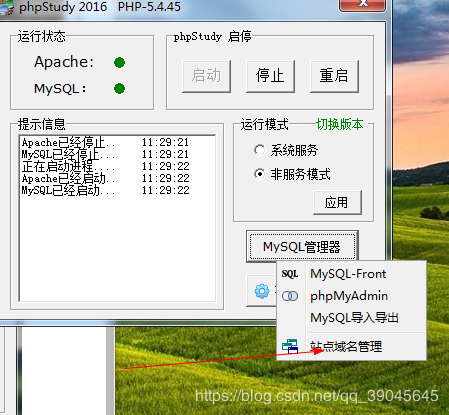Open the MySQL管理器 button
Screen dimensions: 449x415
[302, 247]
